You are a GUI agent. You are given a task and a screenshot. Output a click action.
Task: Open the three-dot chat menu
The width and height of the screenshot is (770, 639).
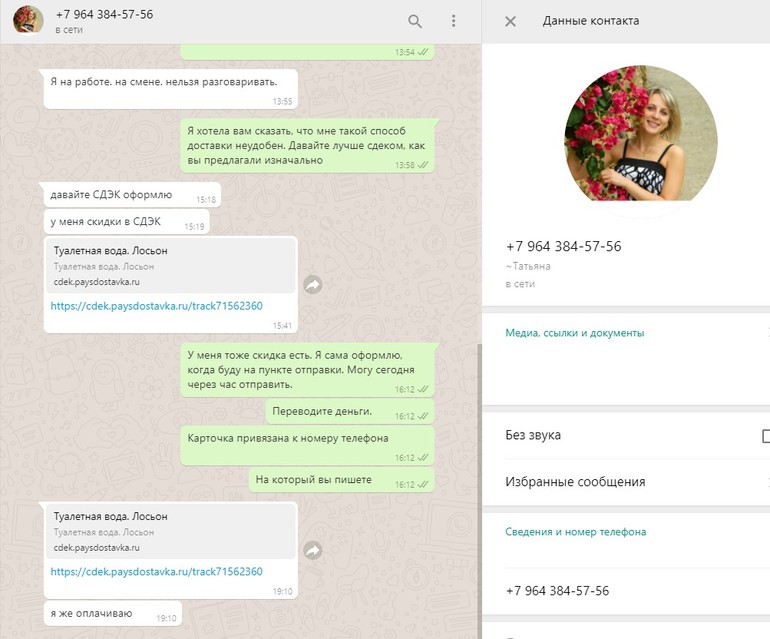(x=453, y=21)
